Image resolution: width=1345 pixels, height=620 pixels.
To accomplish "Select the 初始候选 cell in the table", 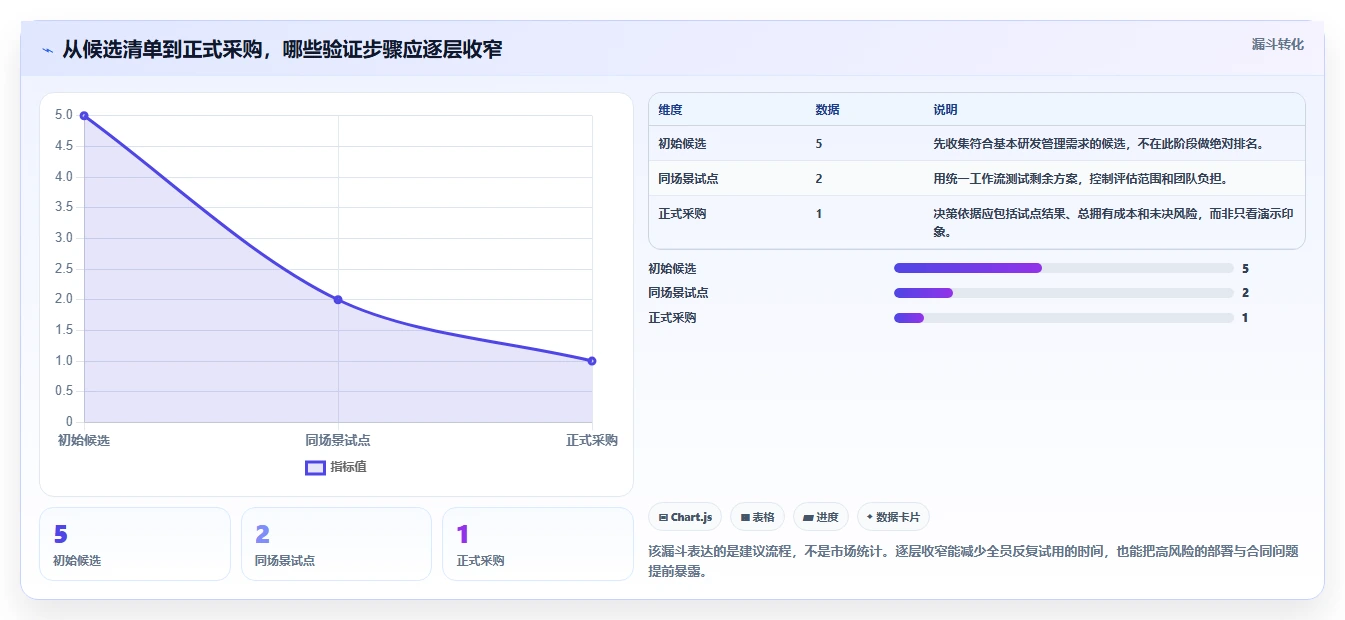I will [x=682, y=144].
